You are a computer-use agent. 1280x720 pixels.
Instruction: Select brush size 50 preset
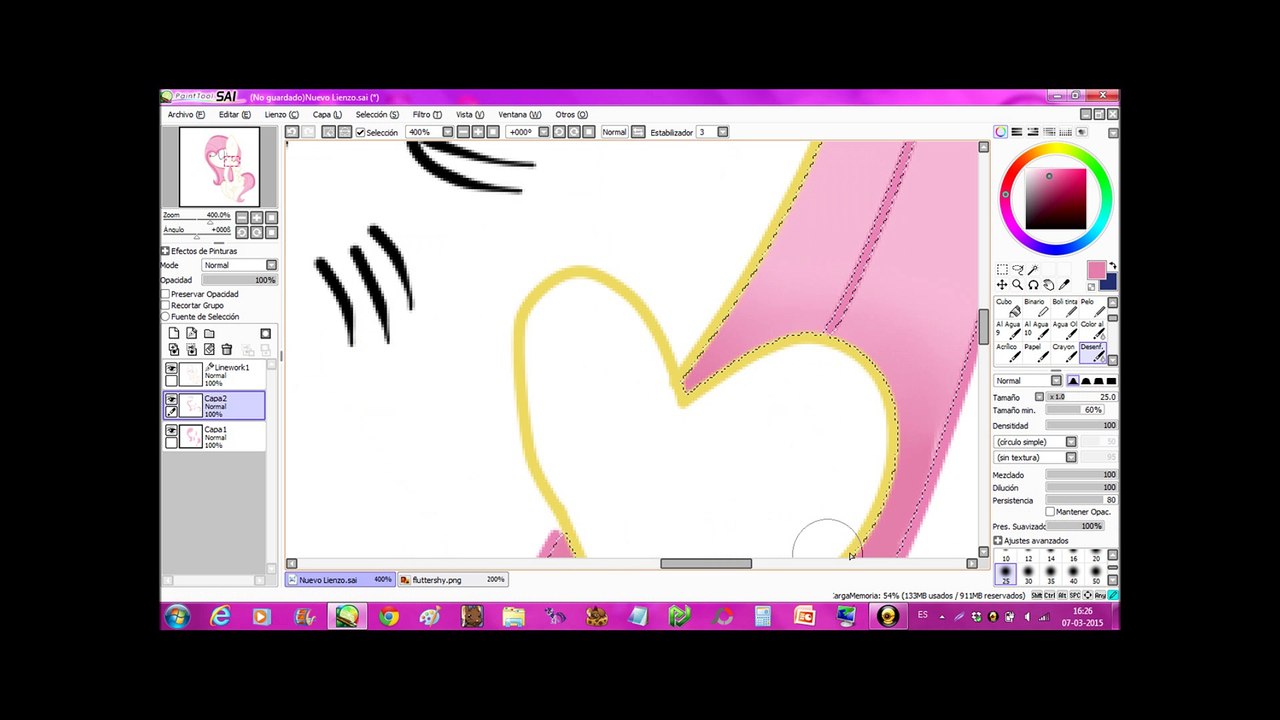coord(1096,574)
